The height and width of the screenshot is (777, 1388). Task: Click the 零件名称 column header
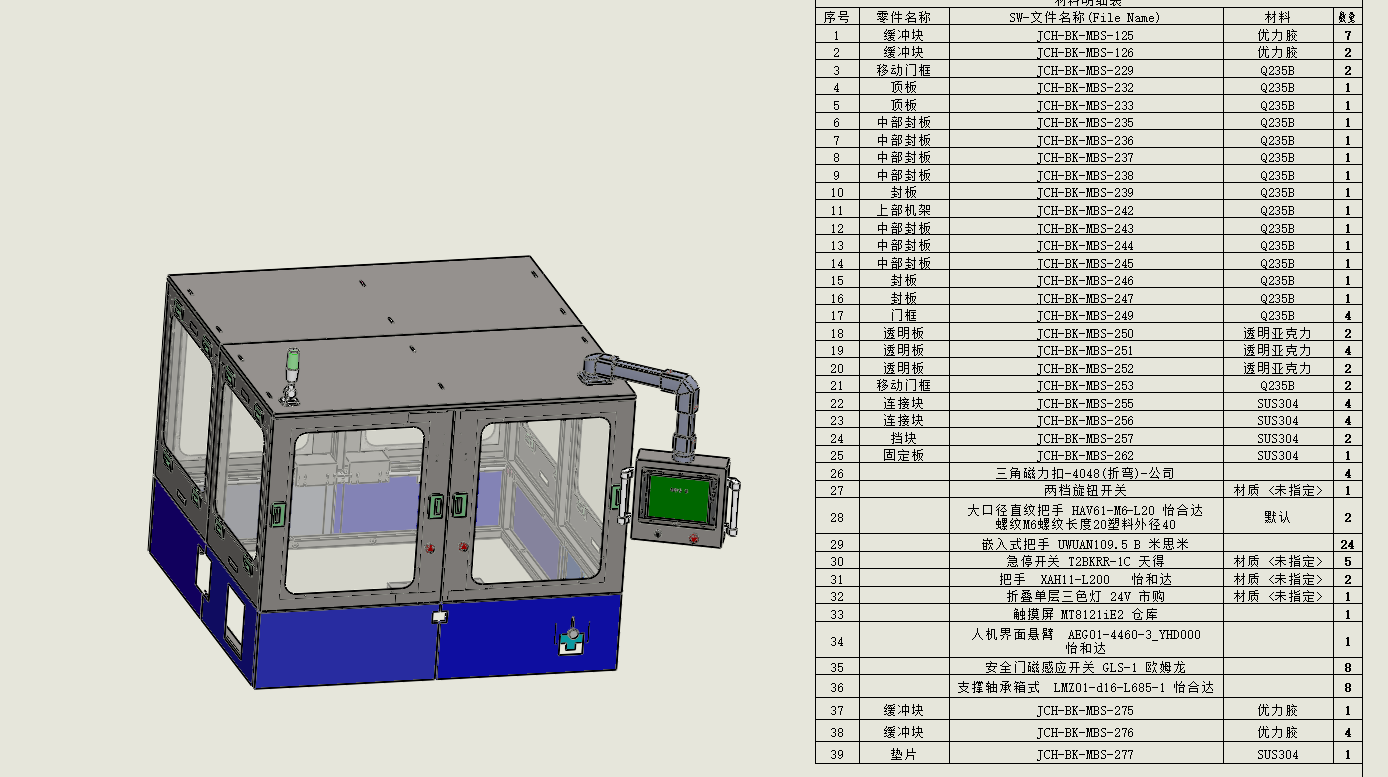click(x=903, y=17)
